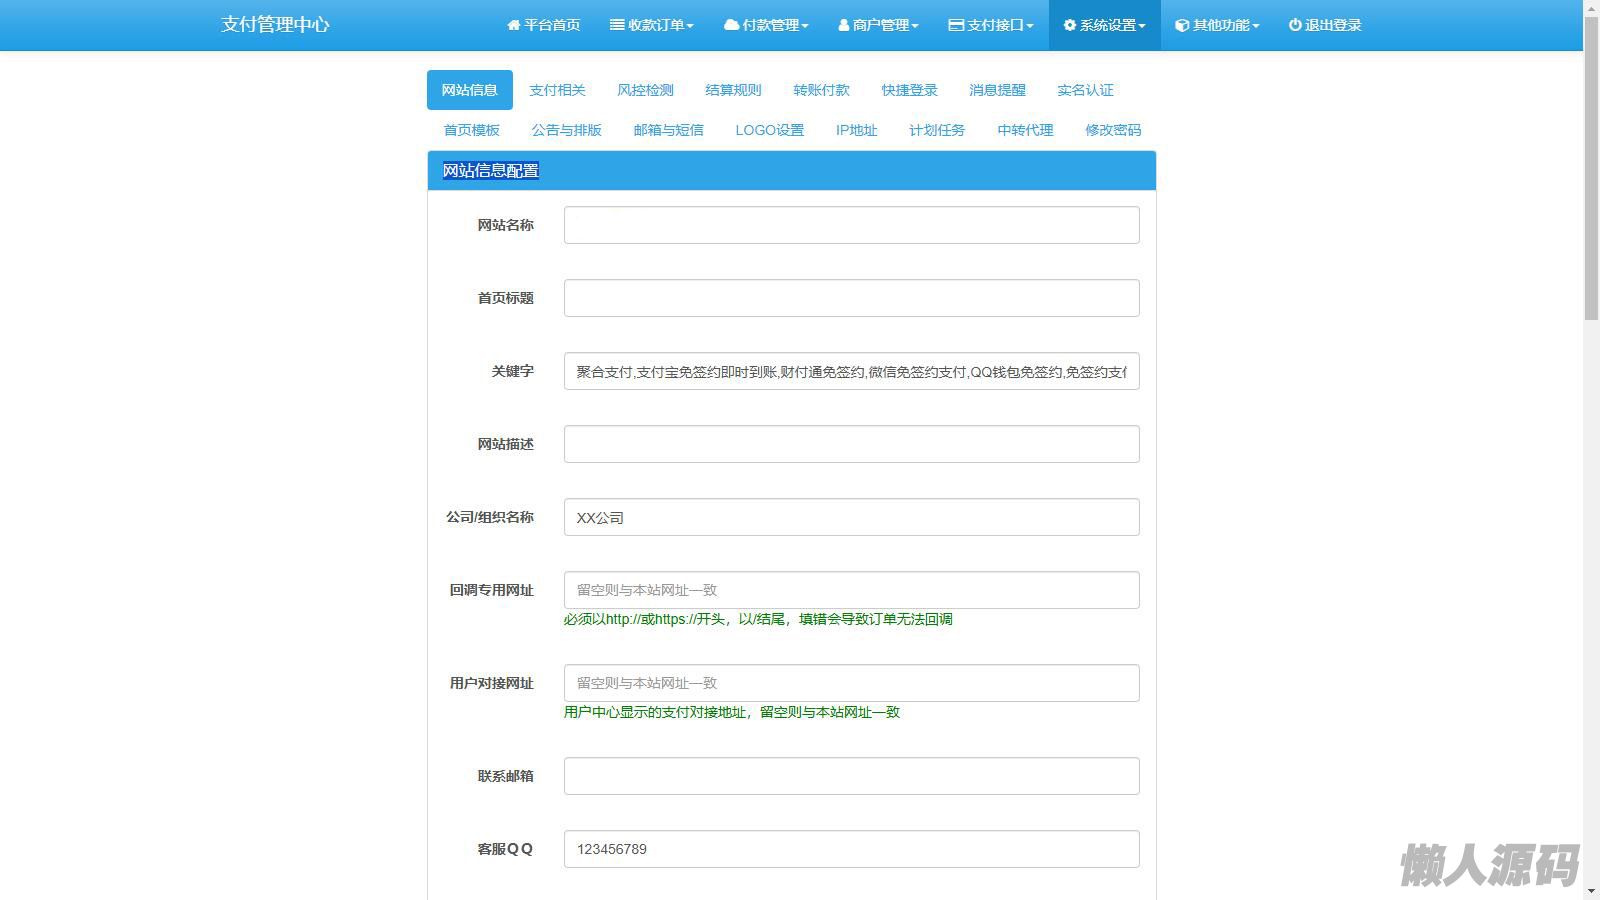1600x900 pixels.
Task: Switch to the 支付相关 tab
Action: 557,90
